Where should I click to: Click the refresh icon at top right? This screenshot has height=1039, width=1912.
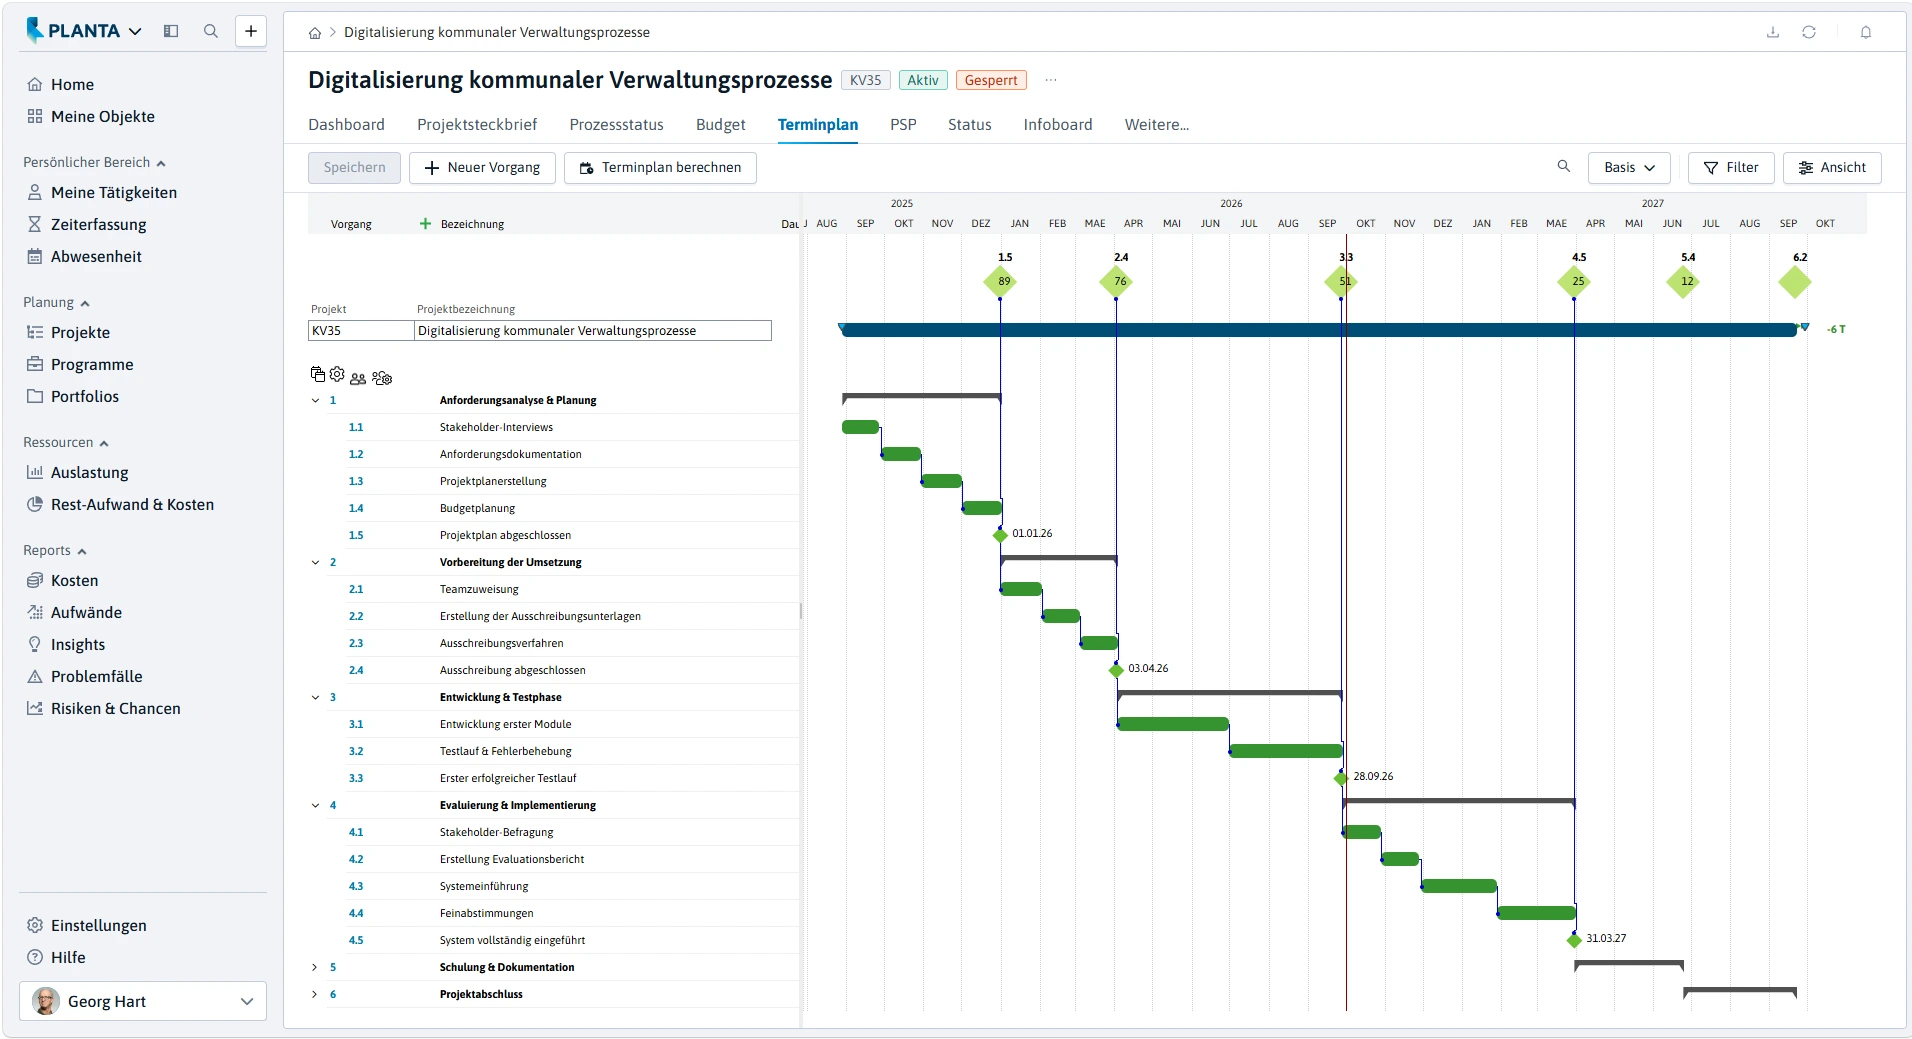[1809, 32]
